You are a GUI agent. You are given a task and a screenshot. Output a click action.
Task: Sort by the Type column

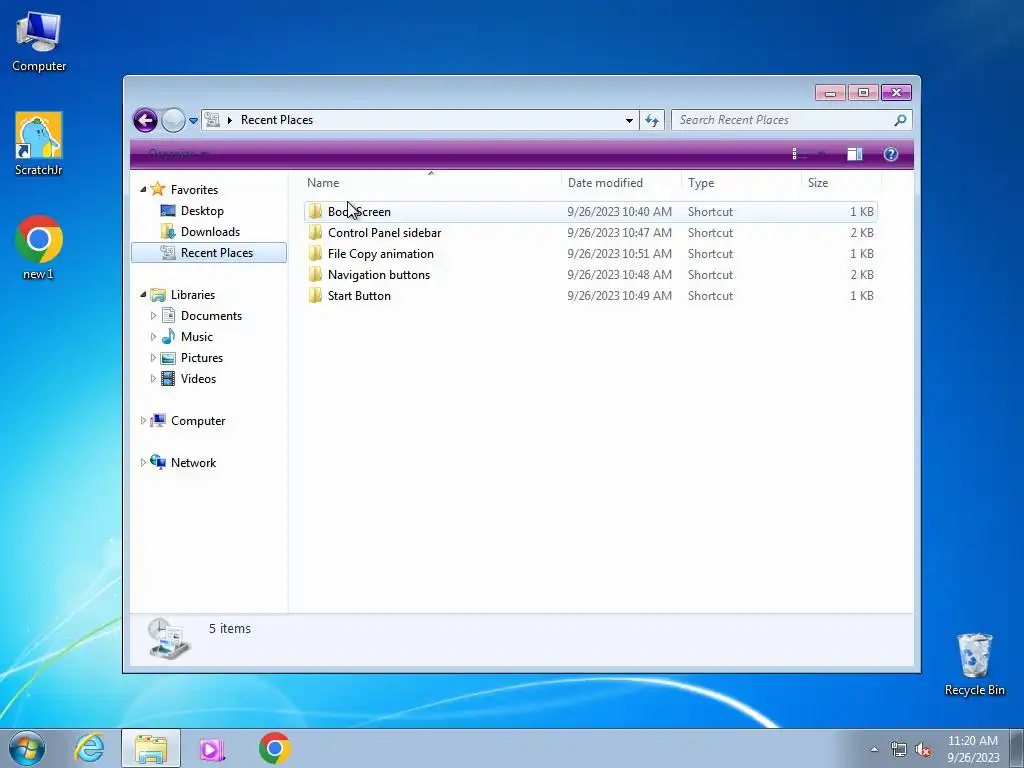(741, 183)
